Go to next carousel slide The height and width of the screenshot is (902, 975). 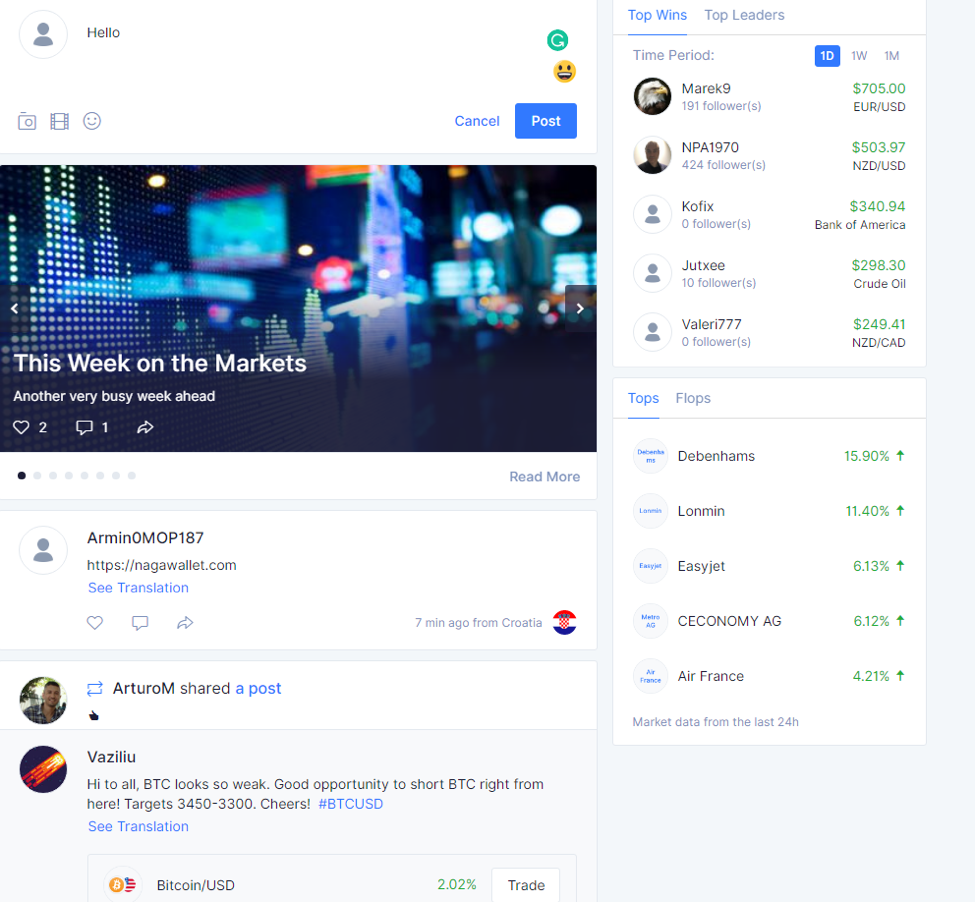pyautogui.click(x=580, y=308)
